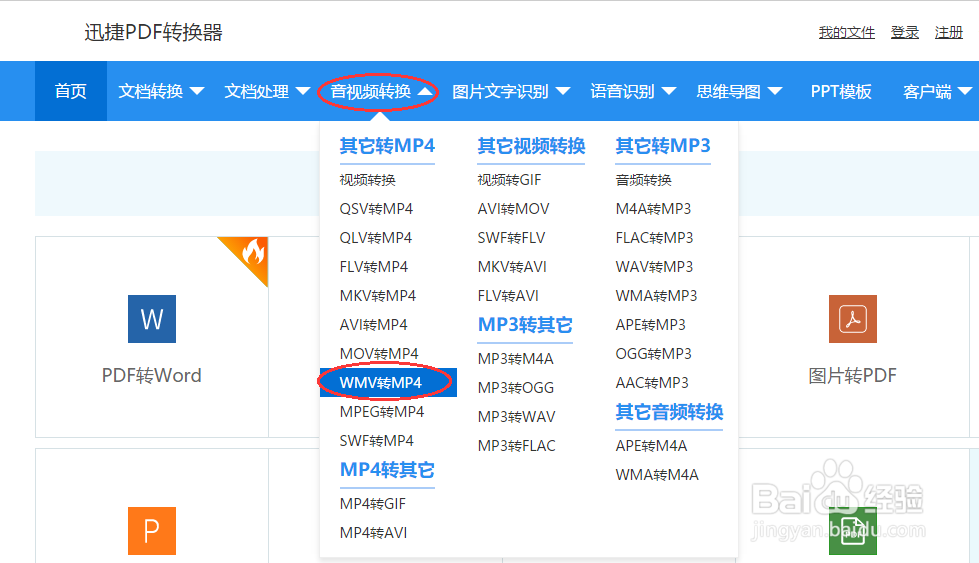The image size is (979, 563).
Task: Go to the 首页 tab
Action: click(71, 91)
